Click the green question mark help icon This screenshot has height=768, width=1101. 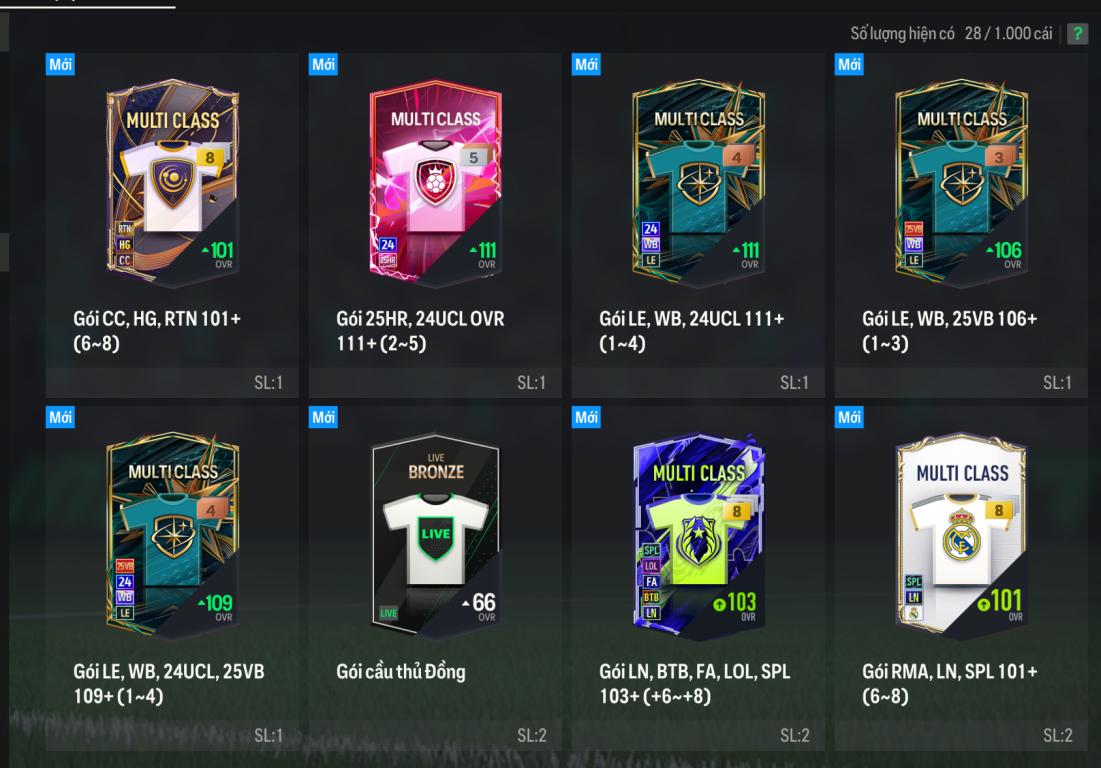coord(1077,34)
